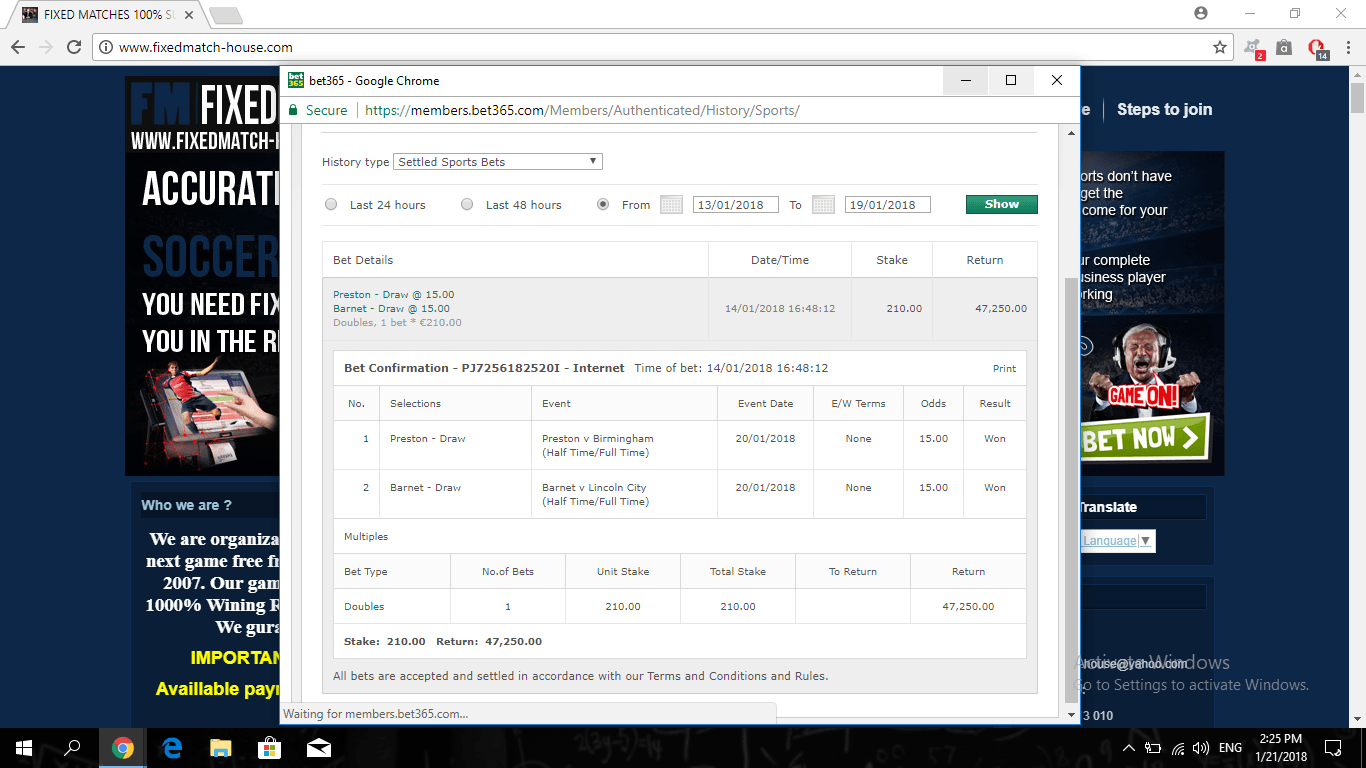This screenshot has width=1366, height=768.
Task: Click the extension icon with red badge 2
Action: click(1253, 47)
